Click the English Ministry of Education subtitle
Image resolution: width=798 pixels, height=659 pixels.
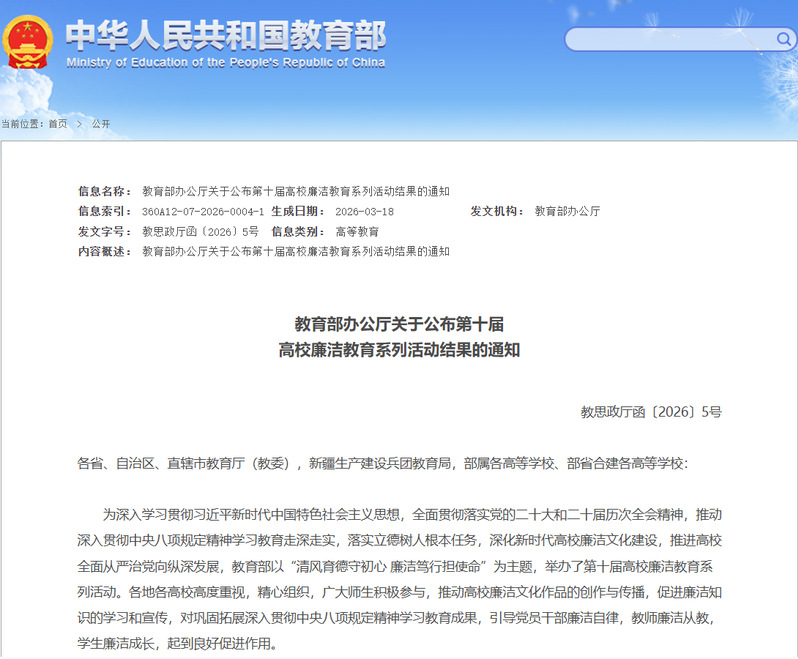point(225,63)
